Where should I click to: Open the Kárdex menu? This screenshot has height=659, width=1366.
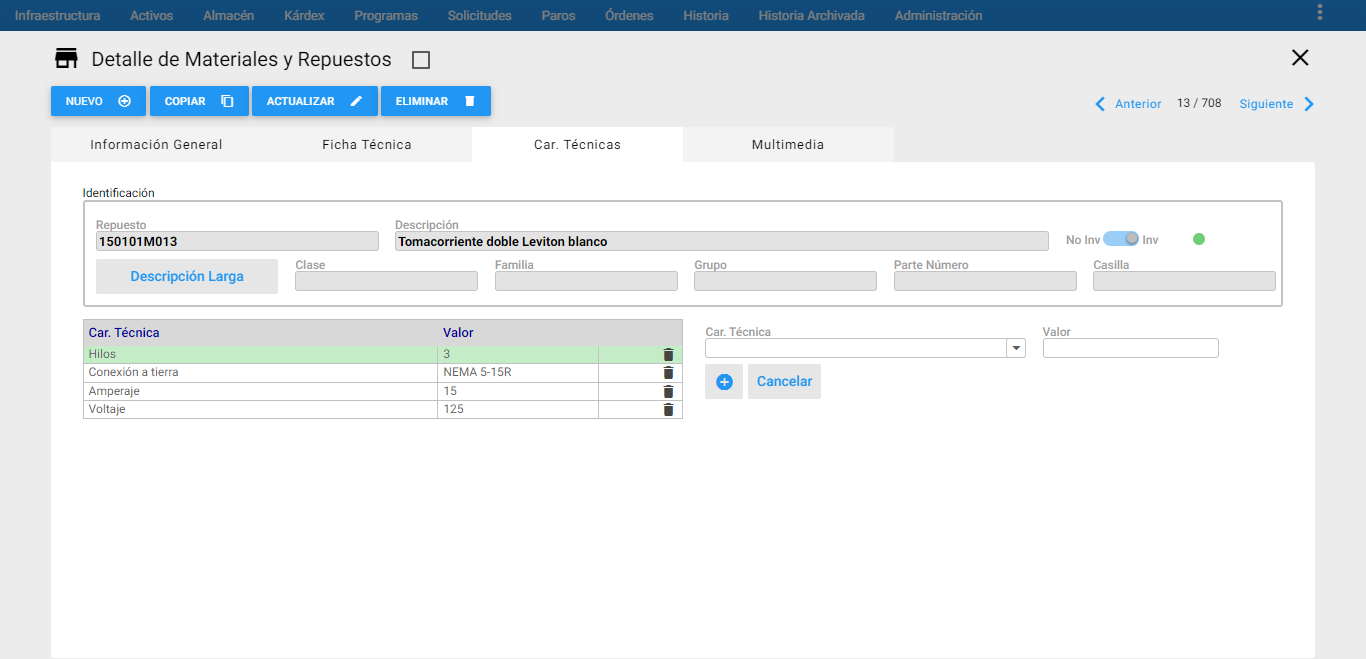point(304,15)
